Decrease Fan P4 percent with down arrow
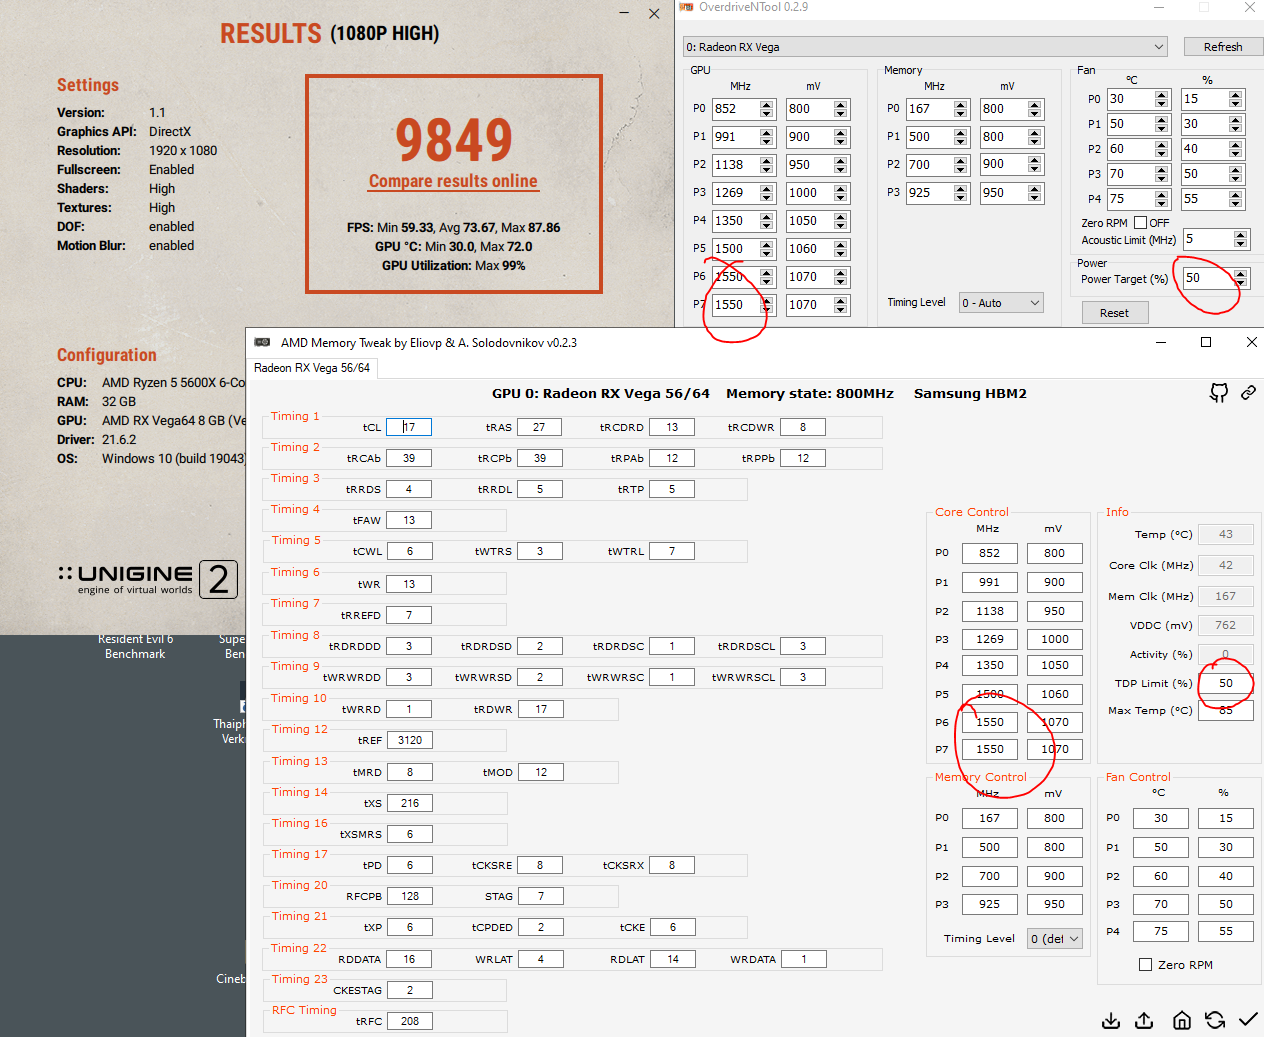Image resolution: width=1264 pixels, height=1037 pixels. pos(1236,204)
